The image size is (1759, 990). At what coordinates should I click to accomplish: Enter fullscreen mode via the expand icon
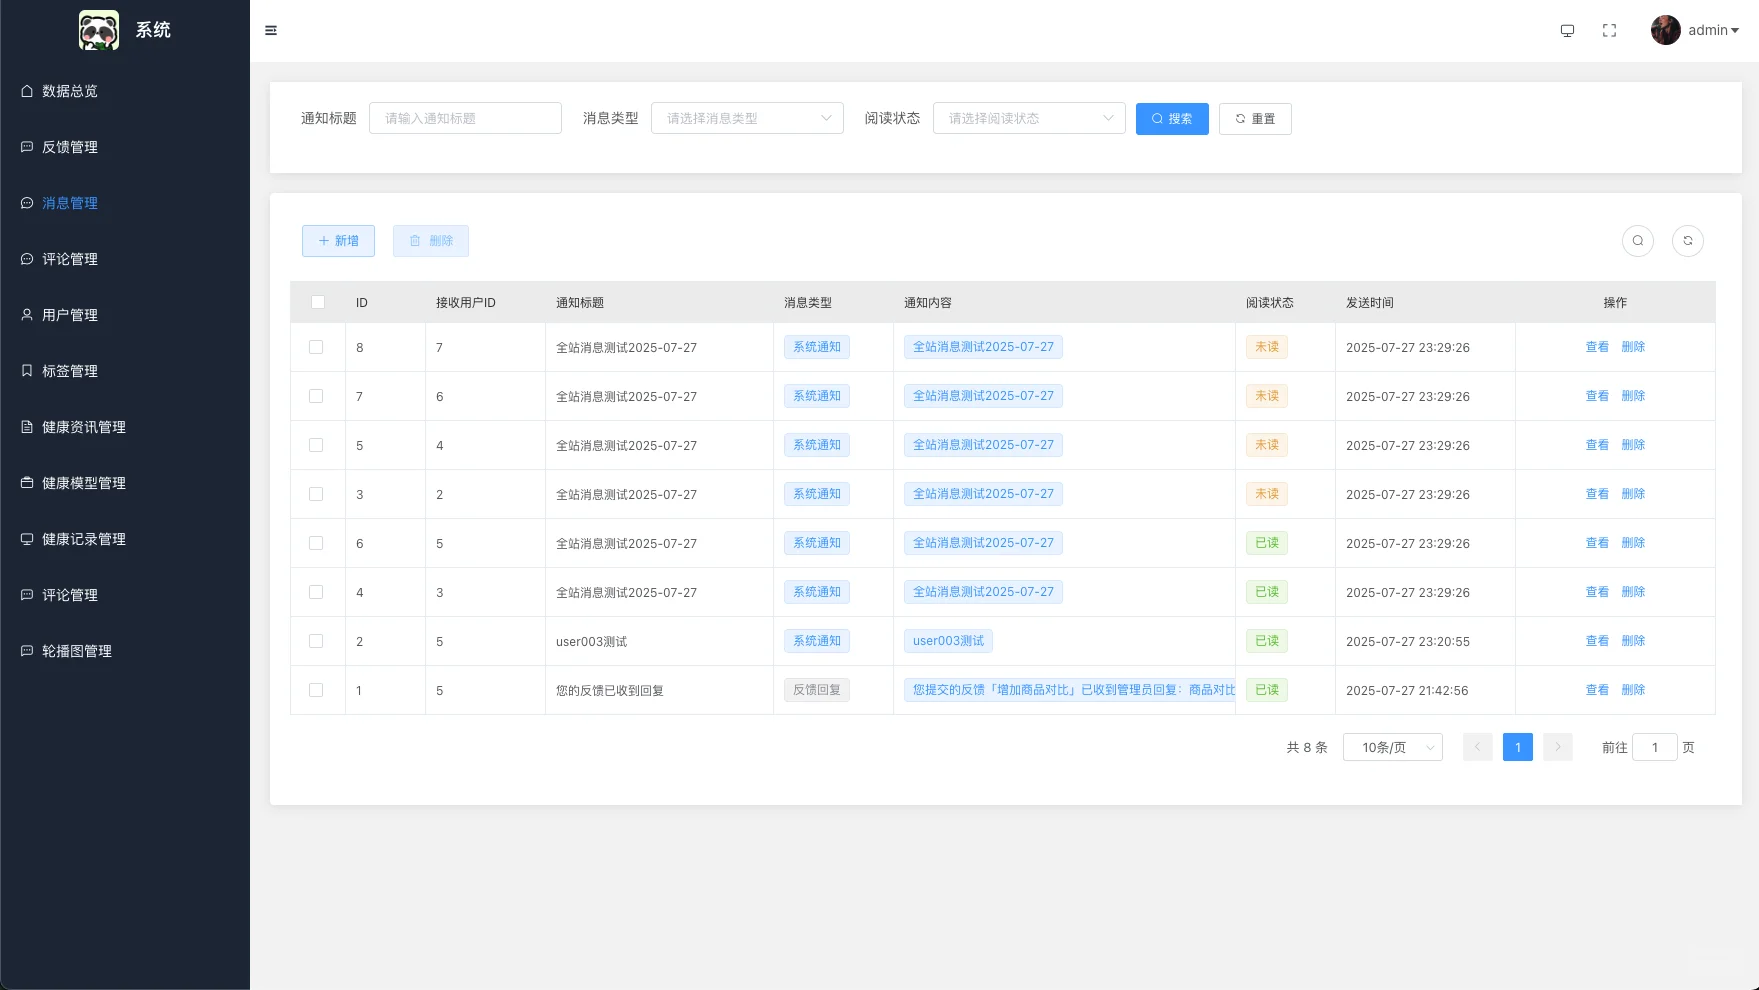pos(1608,30)
